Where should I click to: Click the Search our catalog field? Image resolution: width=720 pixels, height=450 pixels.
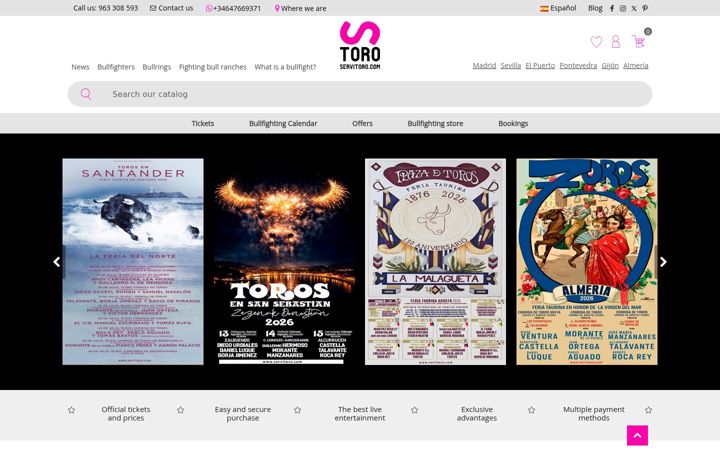click(360, 94)
